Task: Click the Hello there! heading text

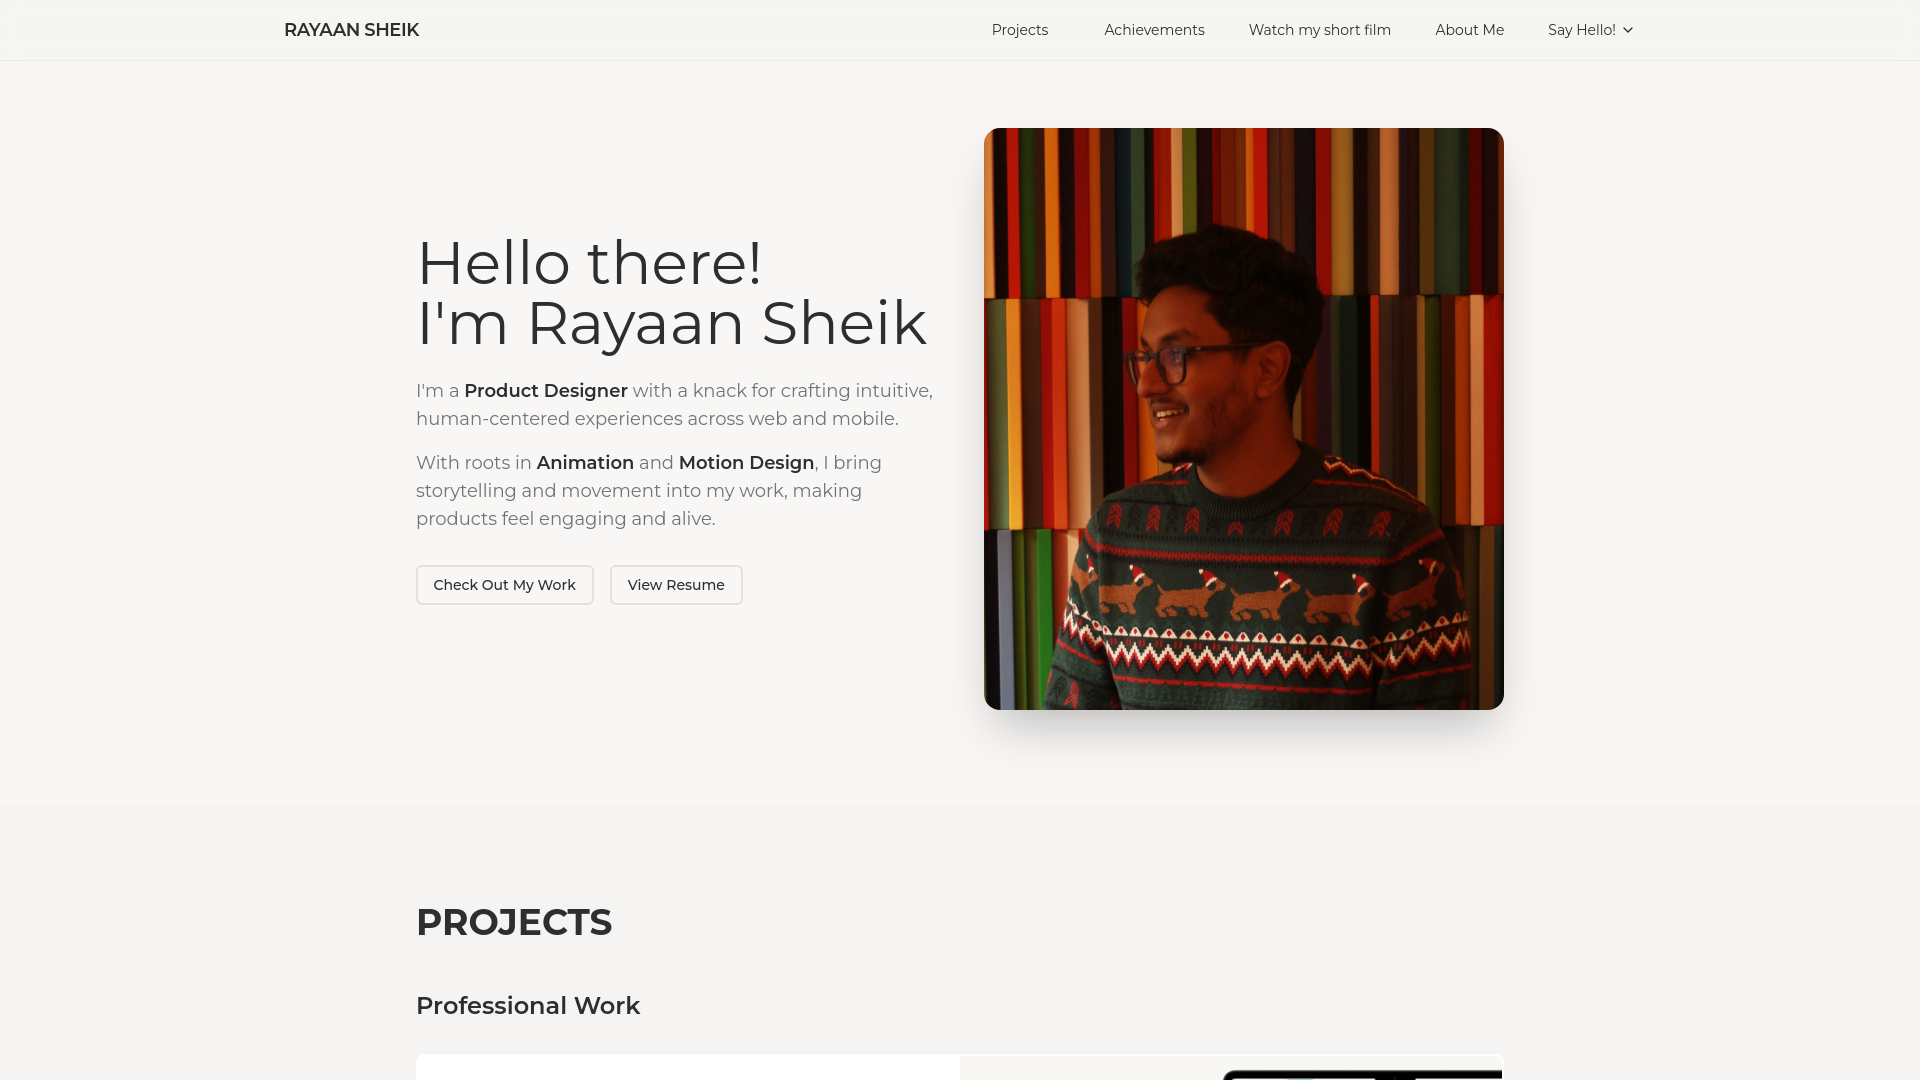Action: [589, 263]
